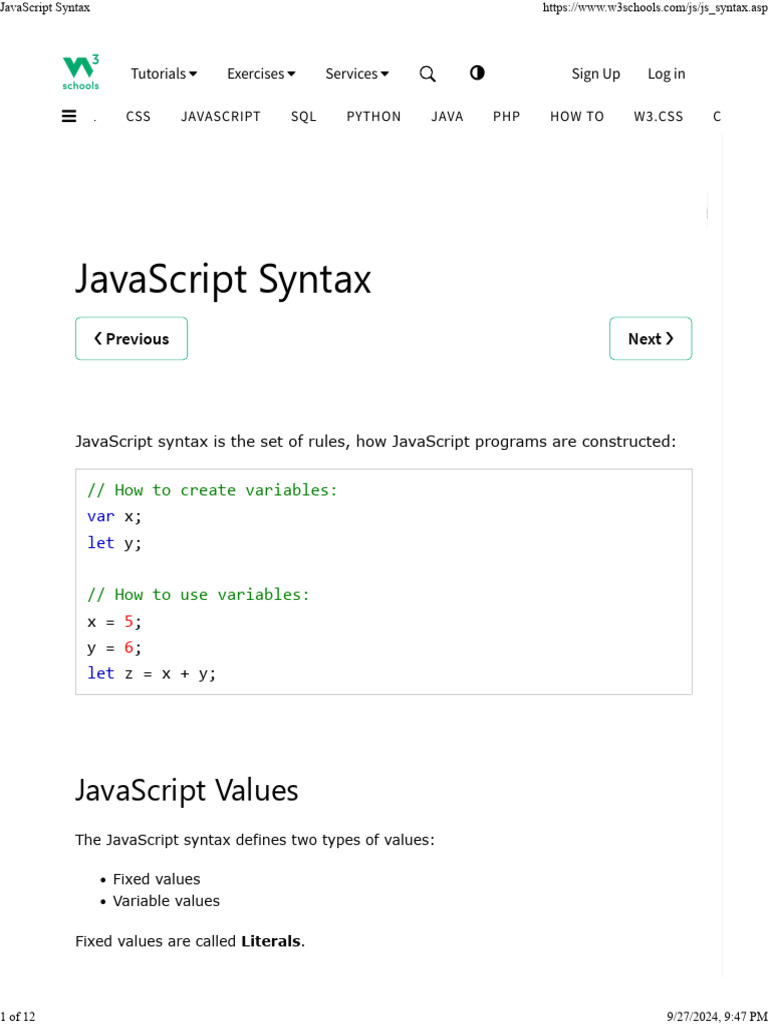The width and height of the screenshot is (768, 1024).
Task: Click the JavaScript Values heading
Action: [187, 790]
